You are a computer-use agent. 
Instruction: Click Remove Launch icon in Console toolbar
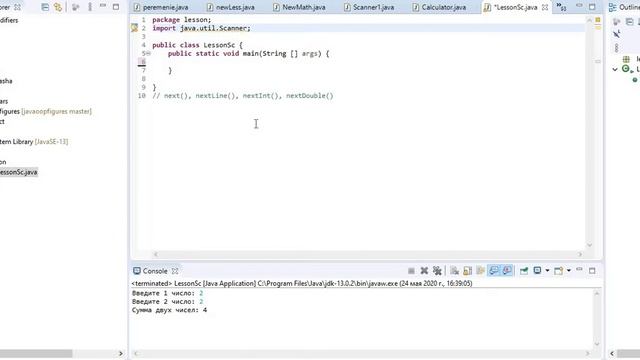point(424,271)
